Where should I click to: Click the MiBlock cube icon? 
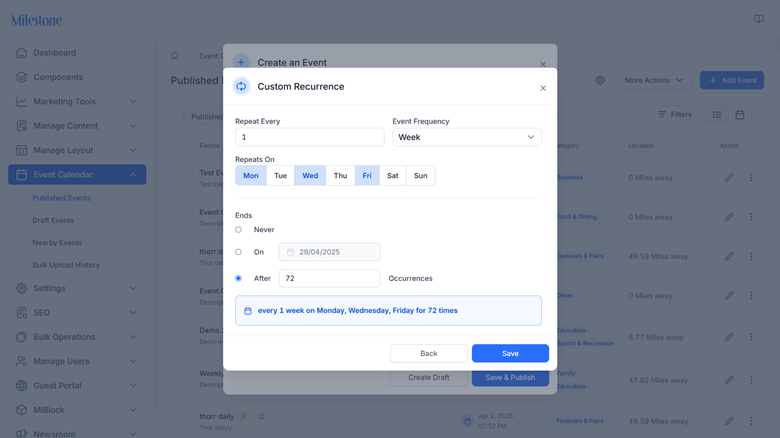pyautogui.click(x=21, y=410)
